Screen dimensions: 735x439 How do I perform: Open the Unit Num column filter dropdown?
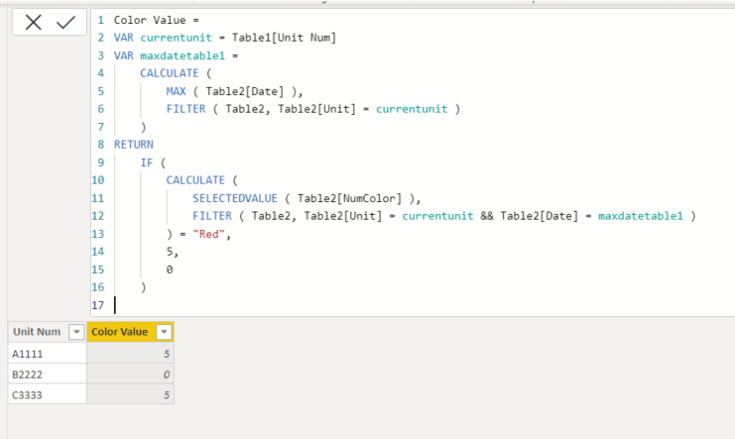(76, 332)
